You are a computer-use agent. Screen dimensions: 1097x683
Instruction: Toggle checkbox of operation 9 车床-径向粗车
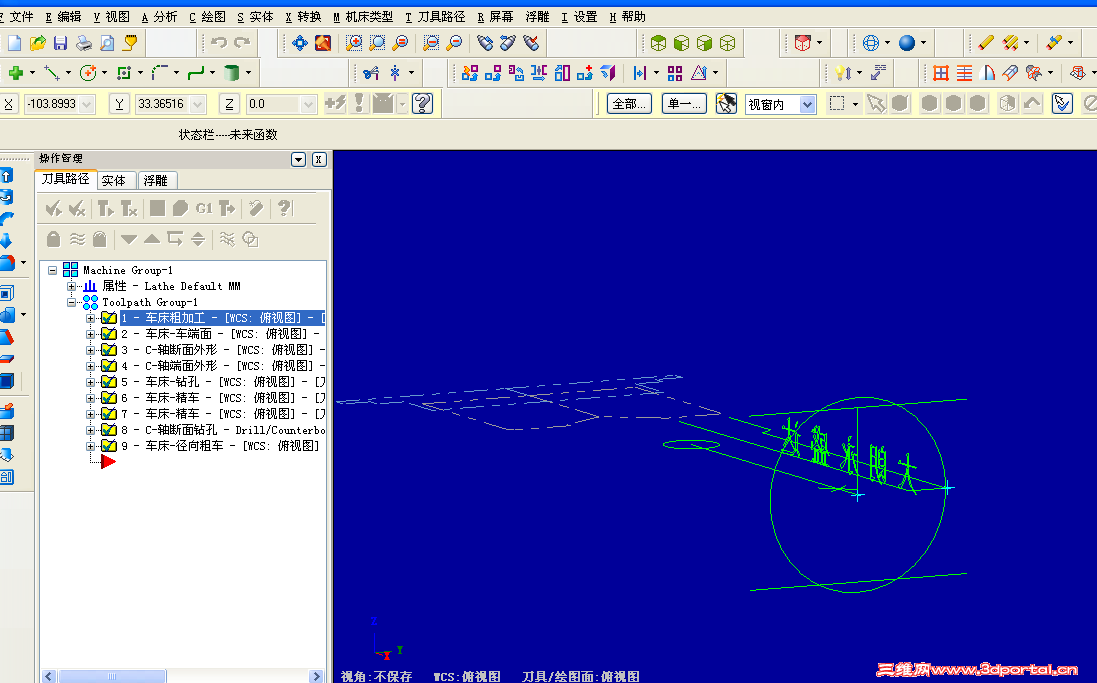108,446
